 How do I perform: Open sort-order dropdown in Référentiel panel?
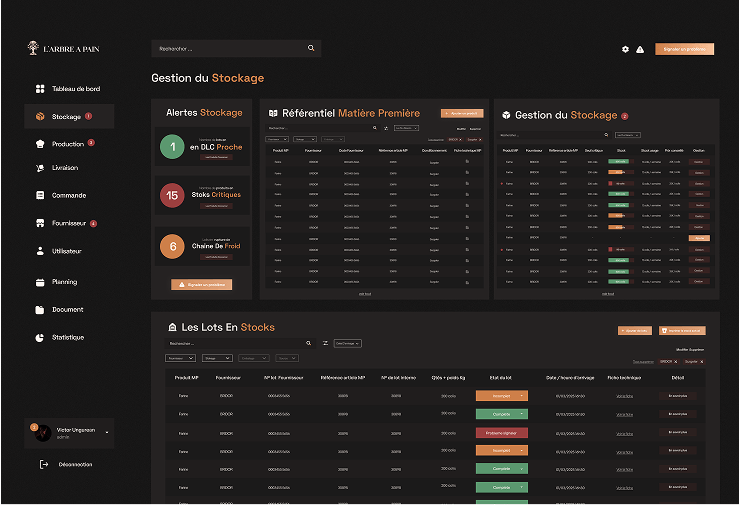pos(406,128)
